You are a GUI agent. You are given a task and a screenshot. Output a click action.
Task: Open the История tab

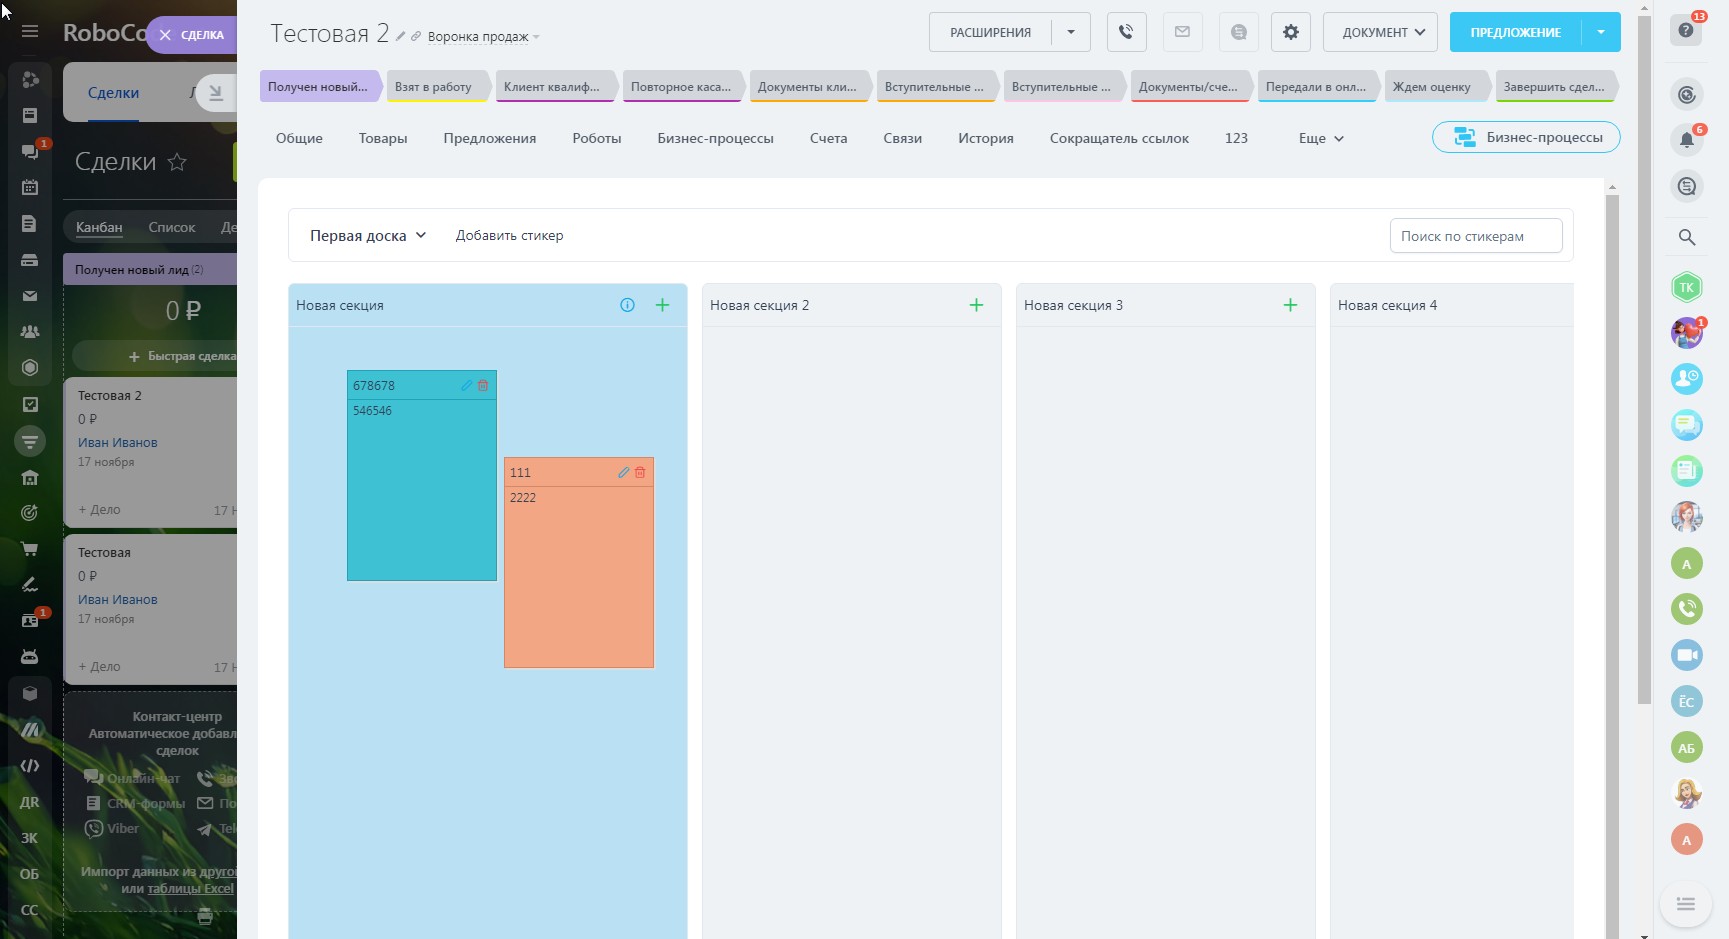pyautogui.click(x=985, y=138)
